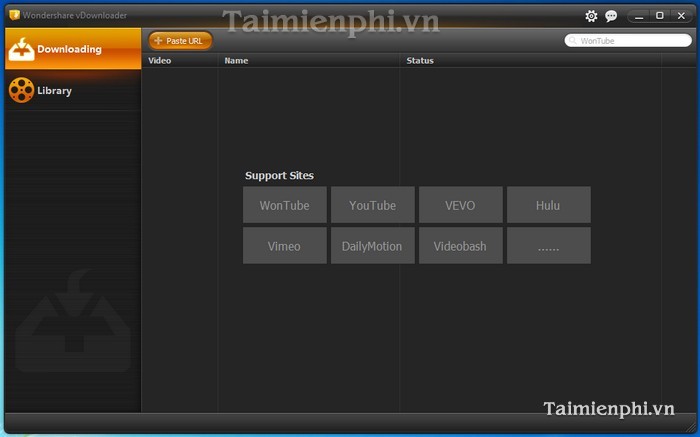Click the Library film reel icon
This screenshot has height=437, width=700.
(21, 90)
